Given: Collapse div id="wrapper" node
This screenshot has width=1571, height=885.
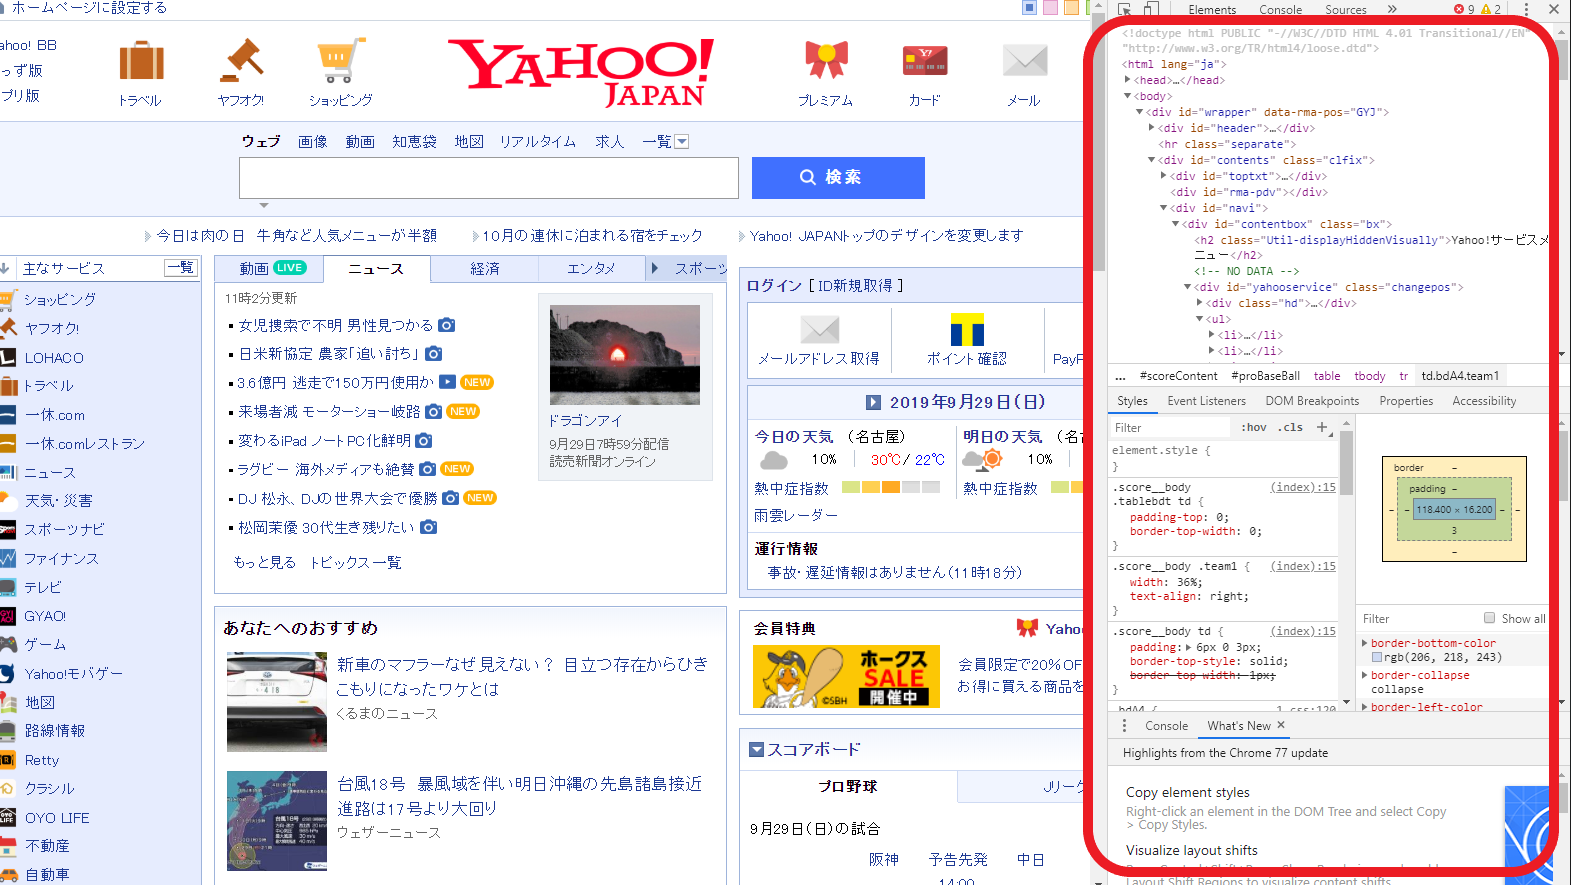Looking at the screenshot, I should pos(1139,112).
